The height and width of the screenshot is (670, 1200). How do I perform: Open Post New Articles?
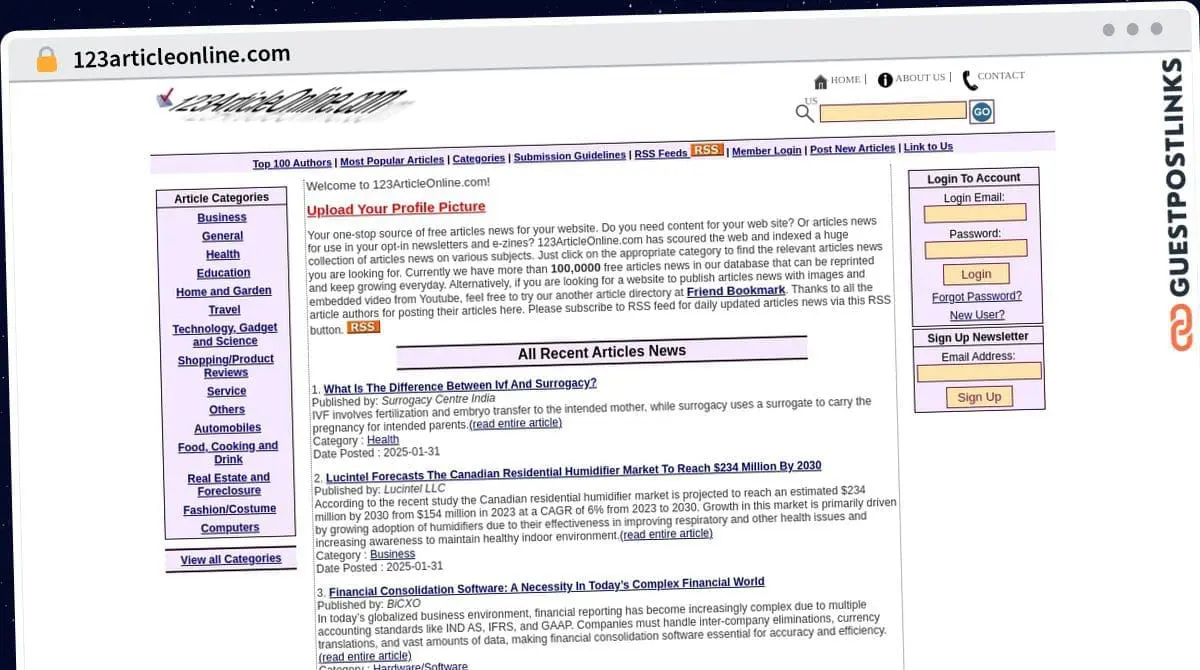coord(853,149)
